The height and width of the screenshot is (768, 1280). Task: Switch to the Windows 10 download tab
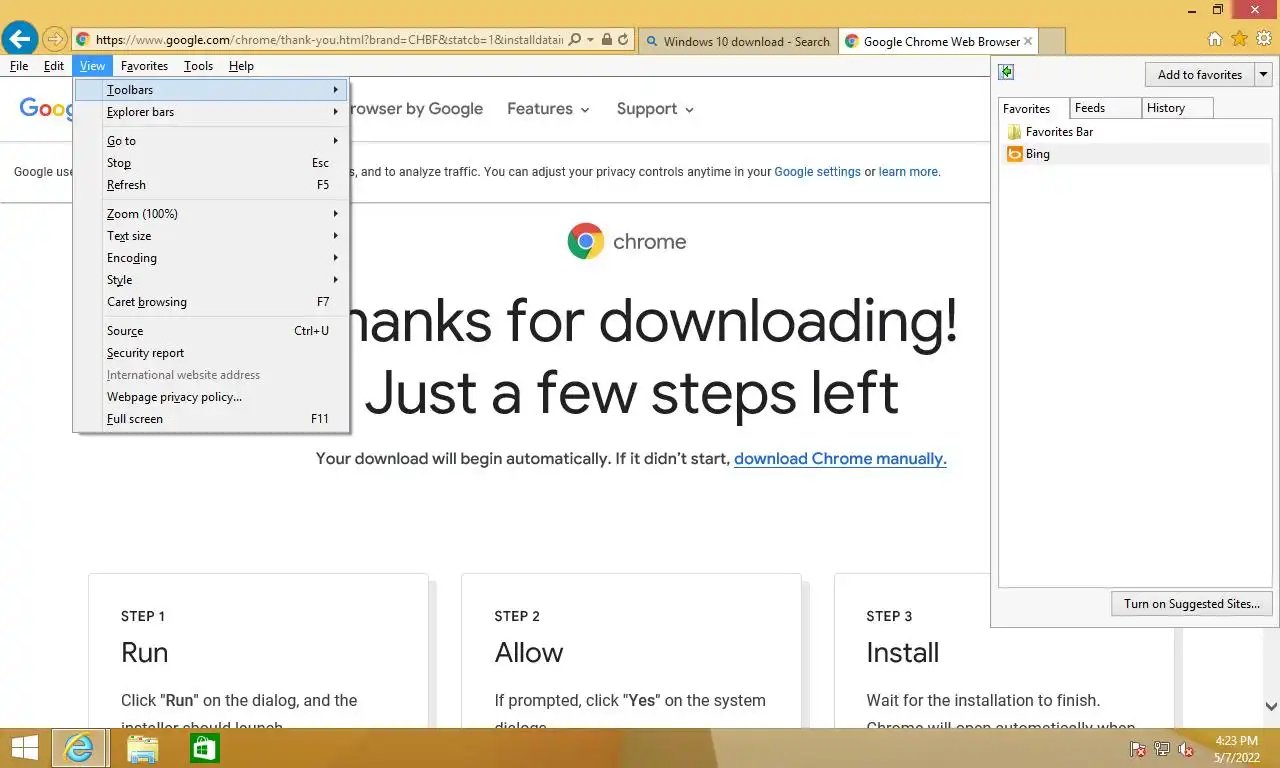pyautogui.click(x=738, y=41)
